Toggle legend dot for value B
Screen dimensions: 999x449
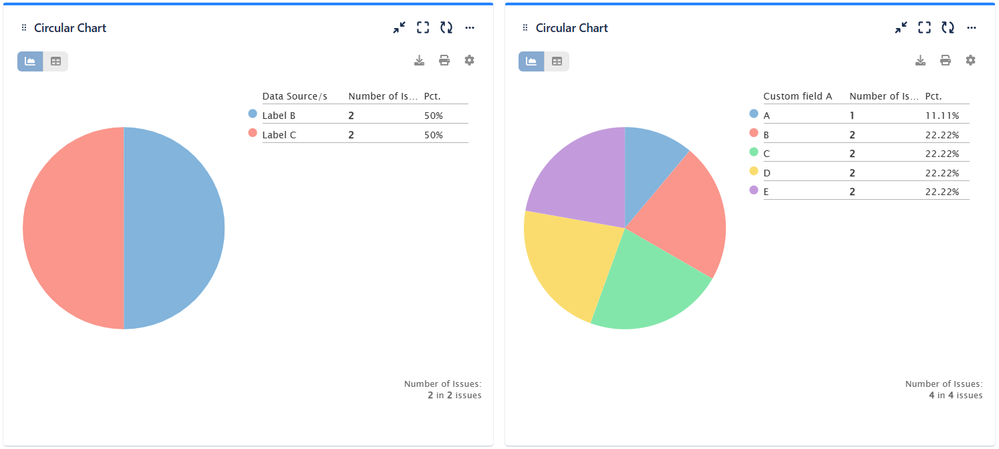tap(754, 133)
